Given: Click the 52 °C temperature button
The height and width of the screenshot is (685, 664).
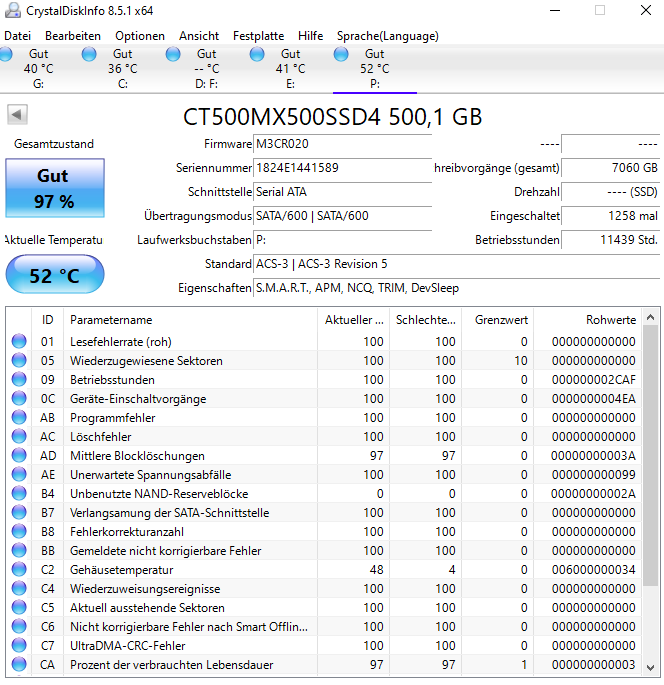Looking at the screenshot, I should (x=55, y=275).
